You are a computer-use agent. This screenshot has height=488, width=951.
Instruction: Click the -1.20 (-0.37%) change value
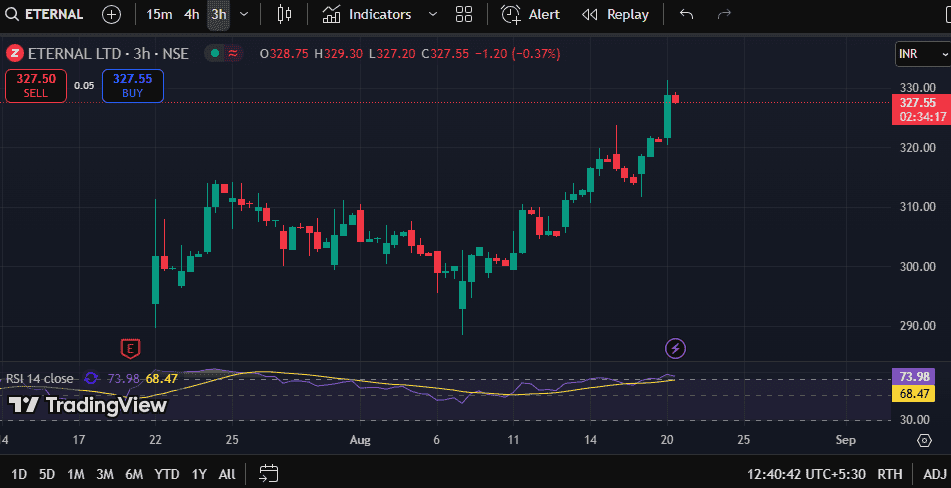[x=517, y=54]
